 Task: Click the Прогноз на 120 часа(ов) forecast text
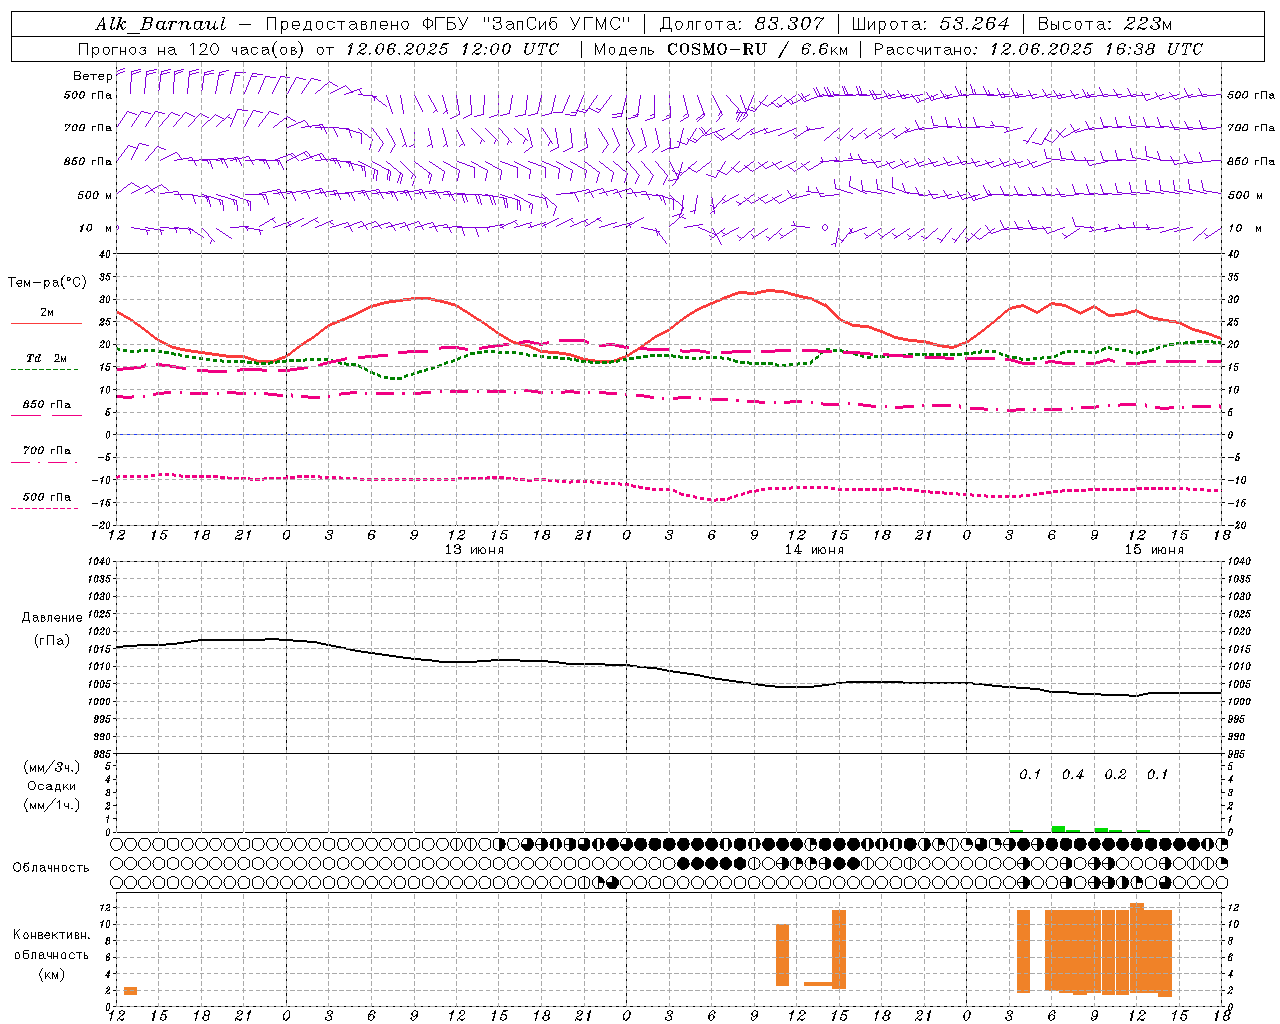191,49
